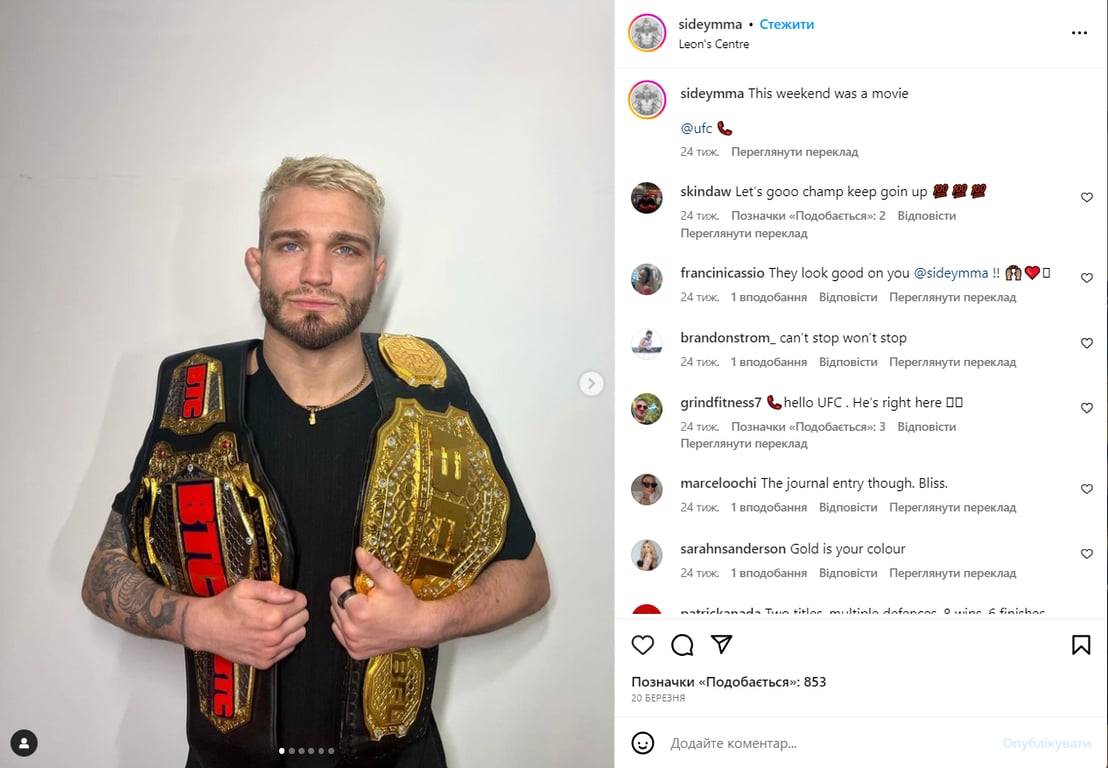Viewport: 1108px width, 768px height.
Task: Like skindaw's comment
Action: coord(1087,197)
